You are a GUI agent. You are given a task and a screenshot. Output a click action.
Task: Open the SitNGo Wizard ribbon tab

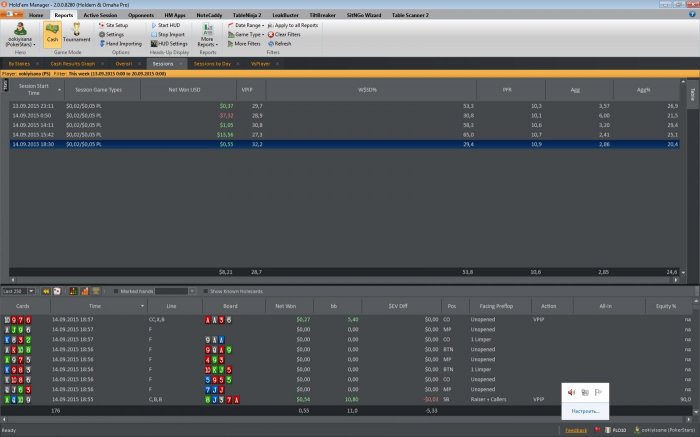click(x=364, y=15)
